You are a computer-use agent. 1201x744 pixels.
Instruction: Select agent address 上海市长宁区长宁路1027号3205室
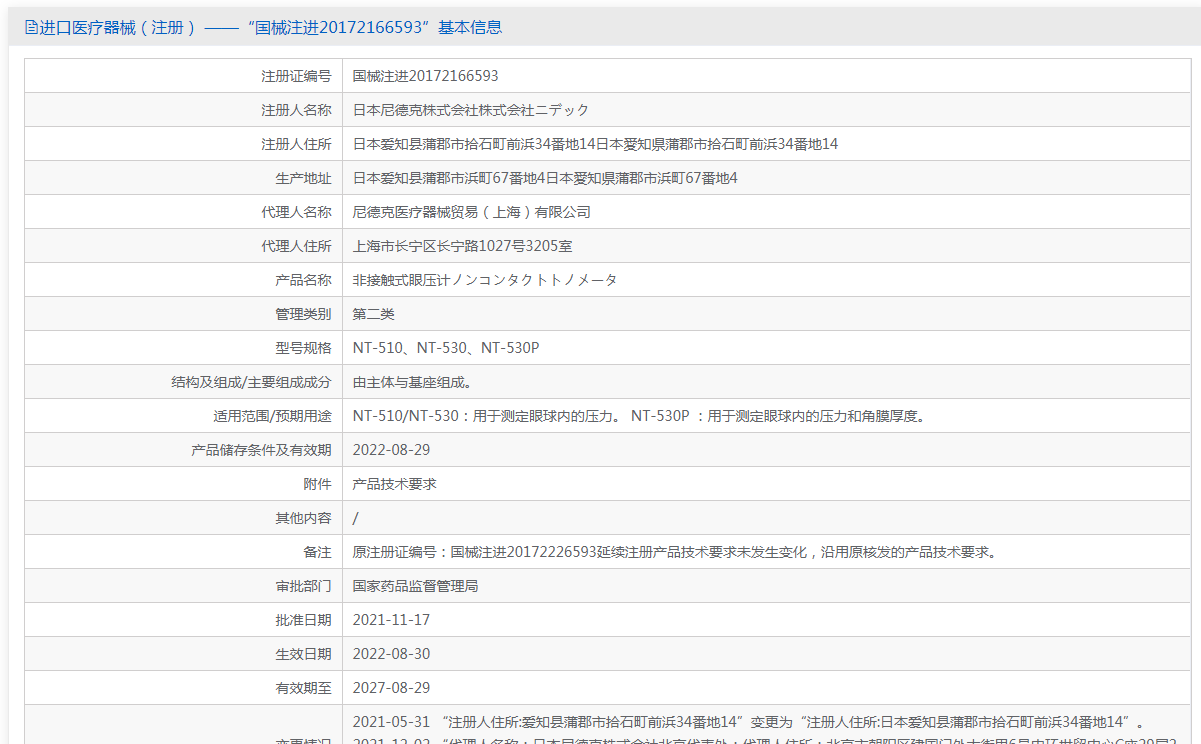click(462, 246)
